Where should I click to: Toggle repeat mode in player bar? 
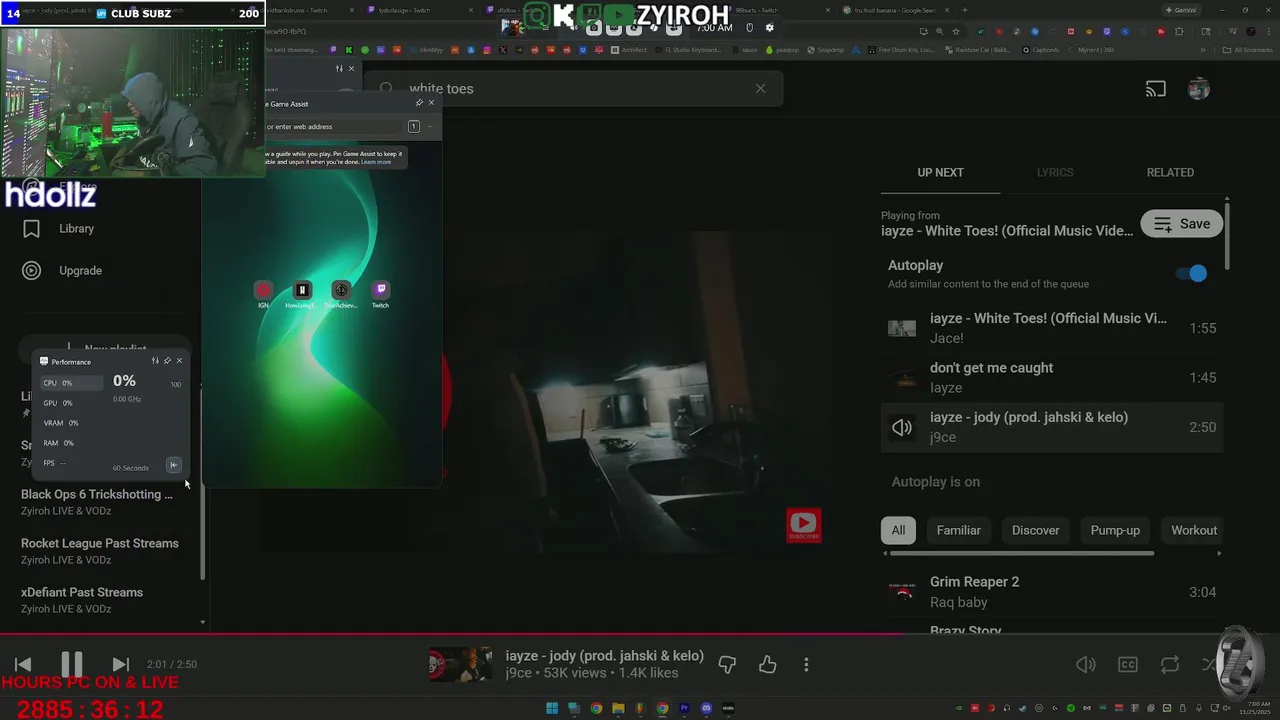[x=1169, y=664]
